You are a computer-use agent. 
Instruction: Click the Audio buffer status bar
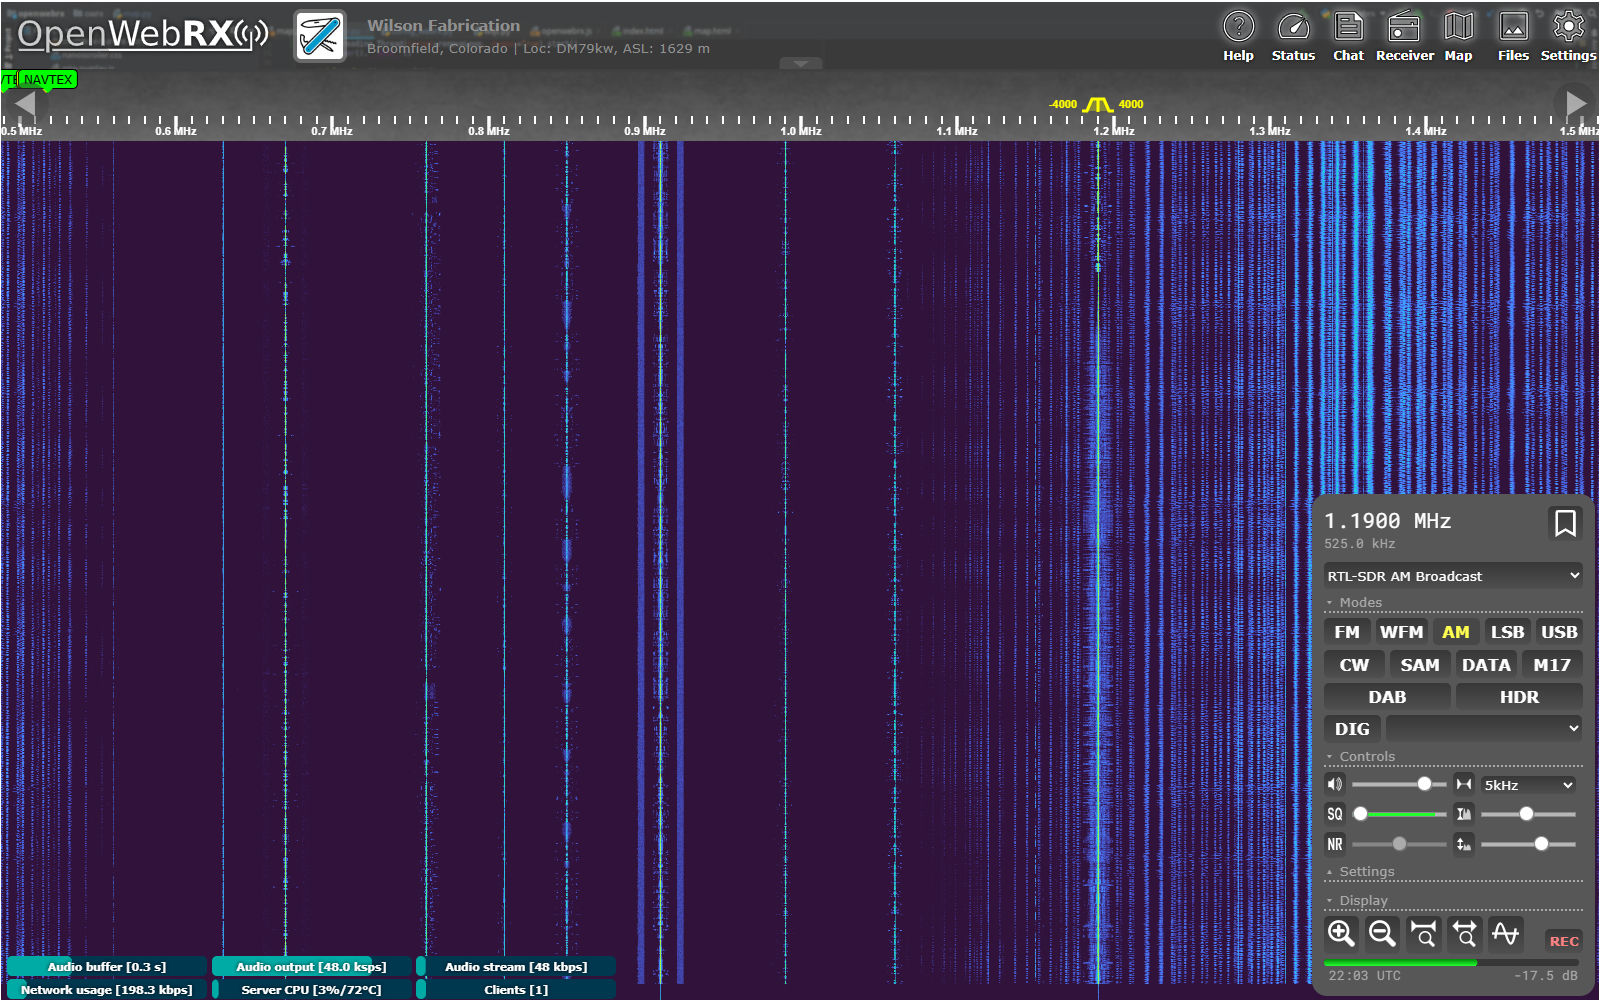pyautogui.click(x=107, y=966)
